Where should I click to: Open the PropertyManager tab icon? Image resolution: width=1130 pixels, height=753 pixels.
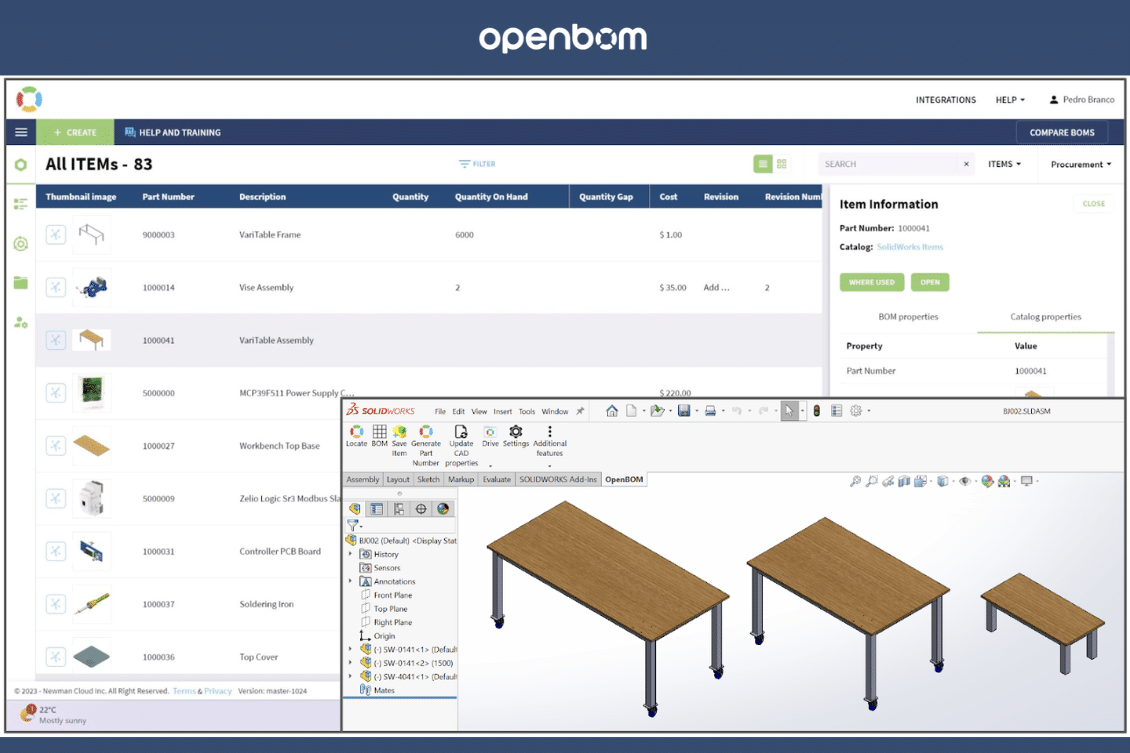(x=377, y=509)
